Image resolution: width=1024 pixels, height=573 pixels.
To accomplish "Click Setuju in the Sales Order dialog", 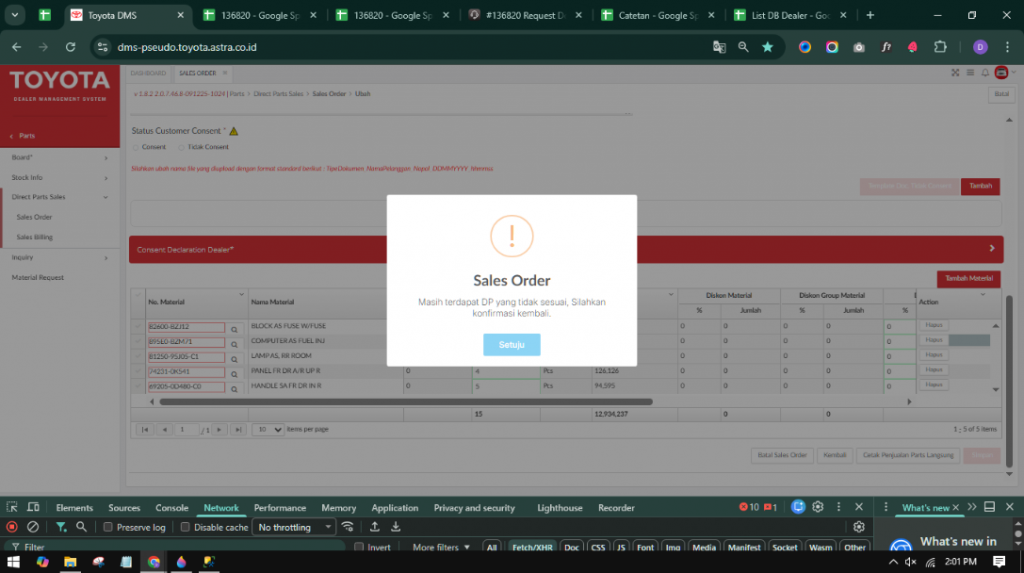I will (512, 344).
